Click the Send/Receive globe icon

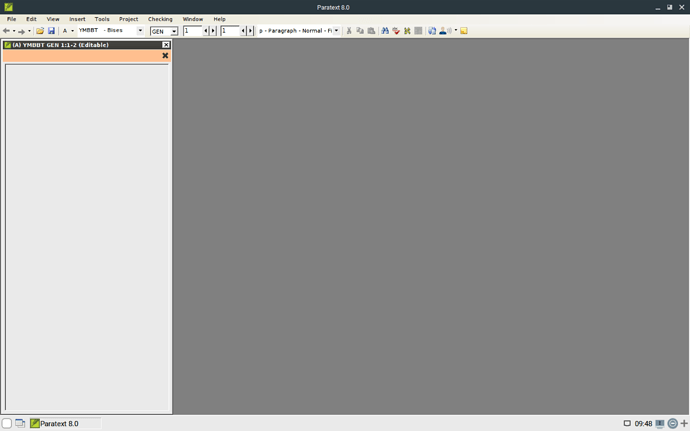(432, 31)
